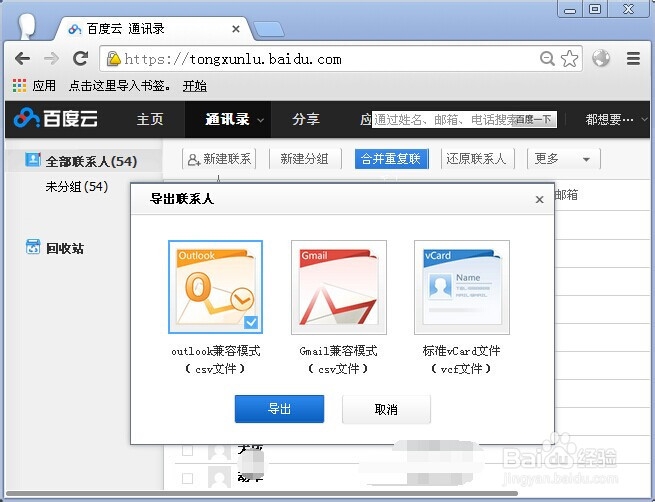Select the Gmail export format thumbnail
This screenshot has width=655, height=502.
coord(339,287)
